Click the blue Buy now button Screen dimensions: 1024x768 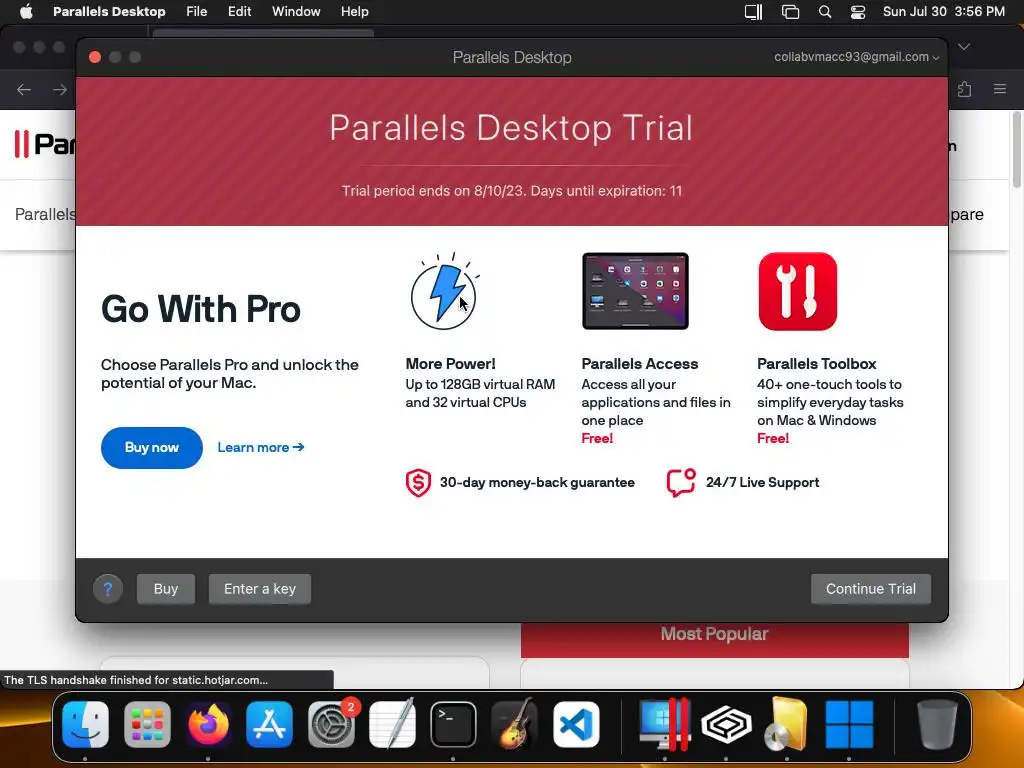click(152, 448)
